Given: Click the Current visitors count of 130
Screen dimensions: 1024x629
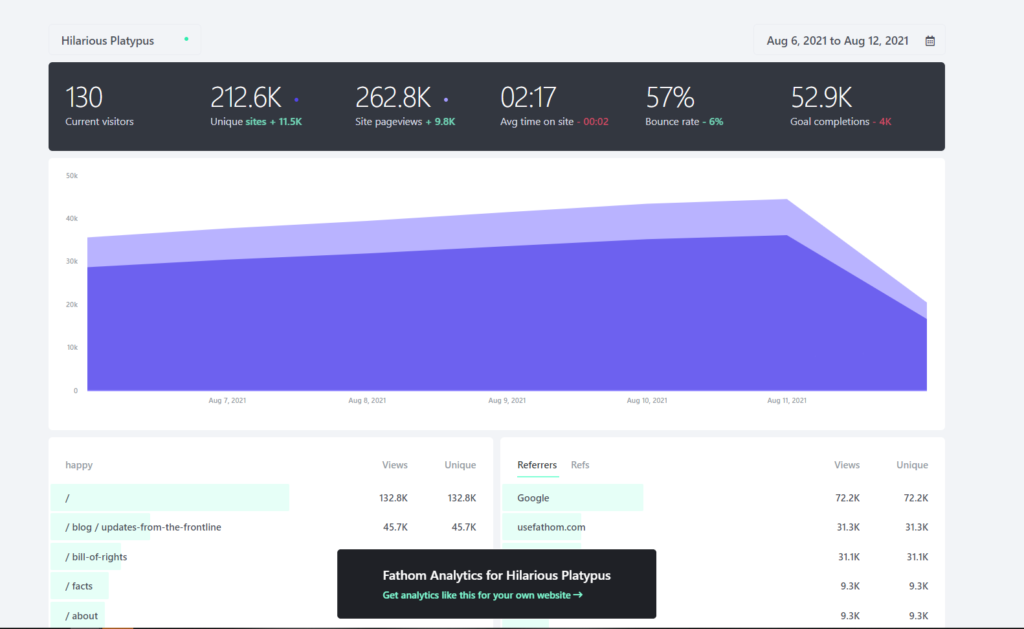Looking at the screenshot, I should [x=84, y=98].
